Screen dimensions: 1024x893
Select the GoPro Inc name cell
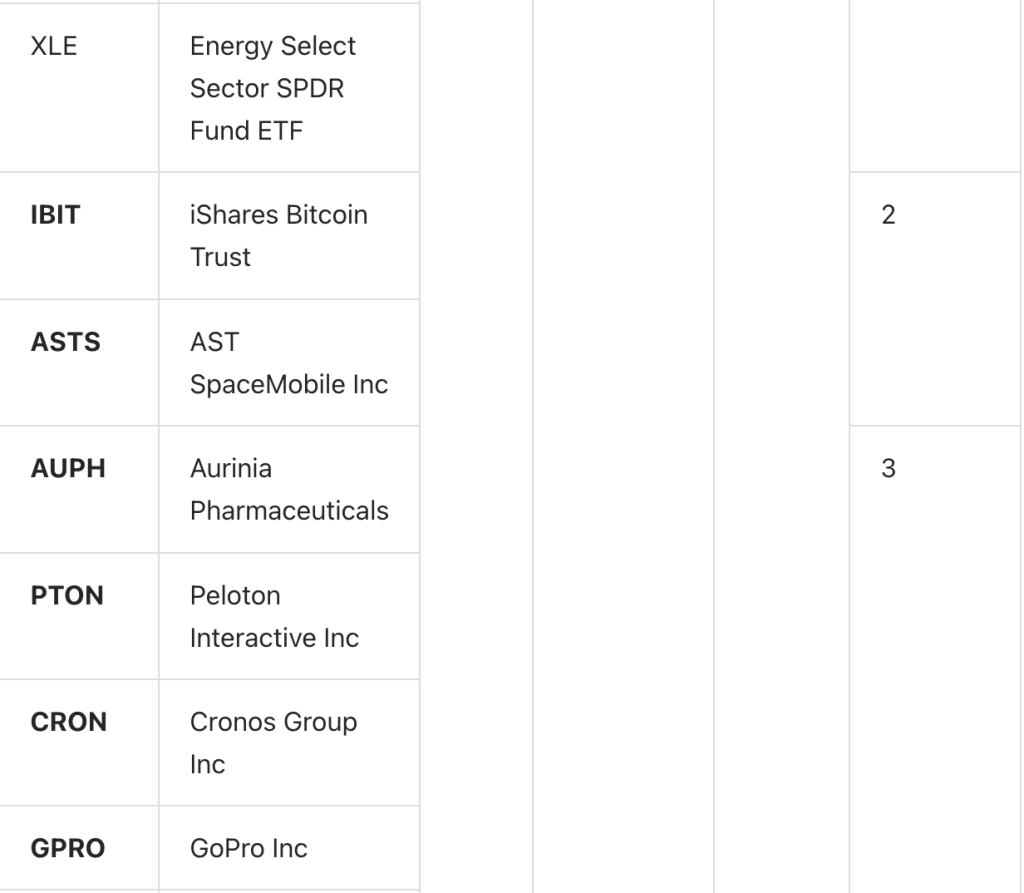click(249, 848)
